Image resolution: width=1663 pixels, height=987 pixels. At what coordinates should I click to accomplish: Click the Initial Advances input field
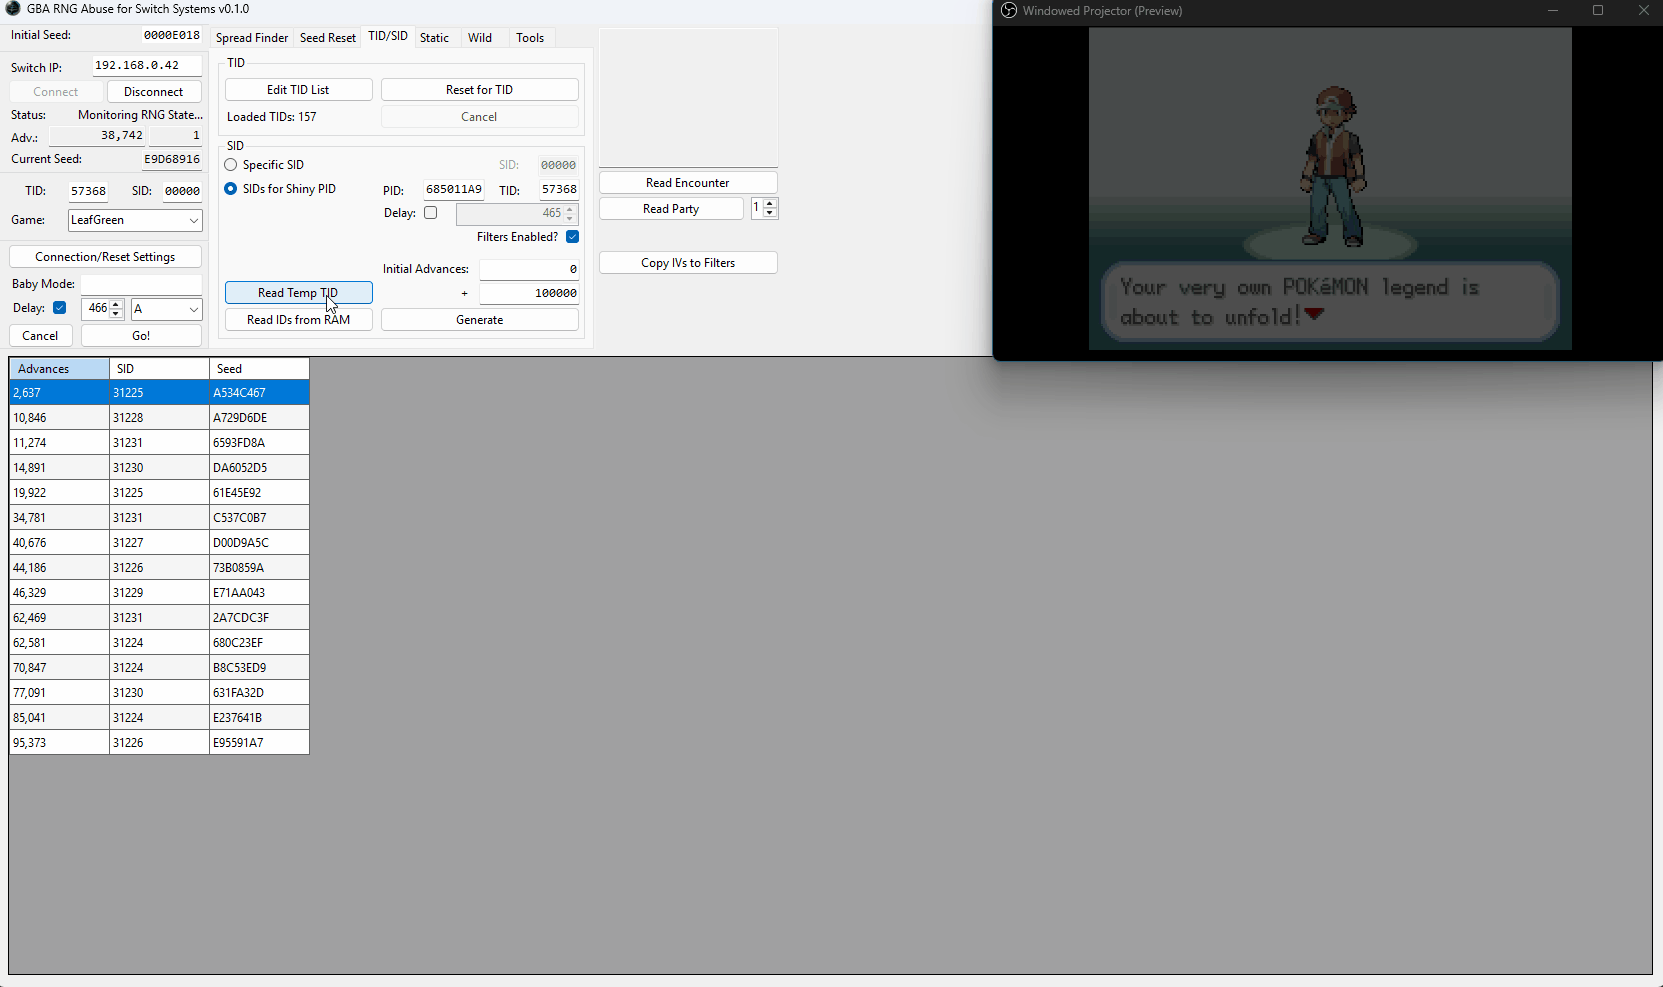[x=529, y=269]
